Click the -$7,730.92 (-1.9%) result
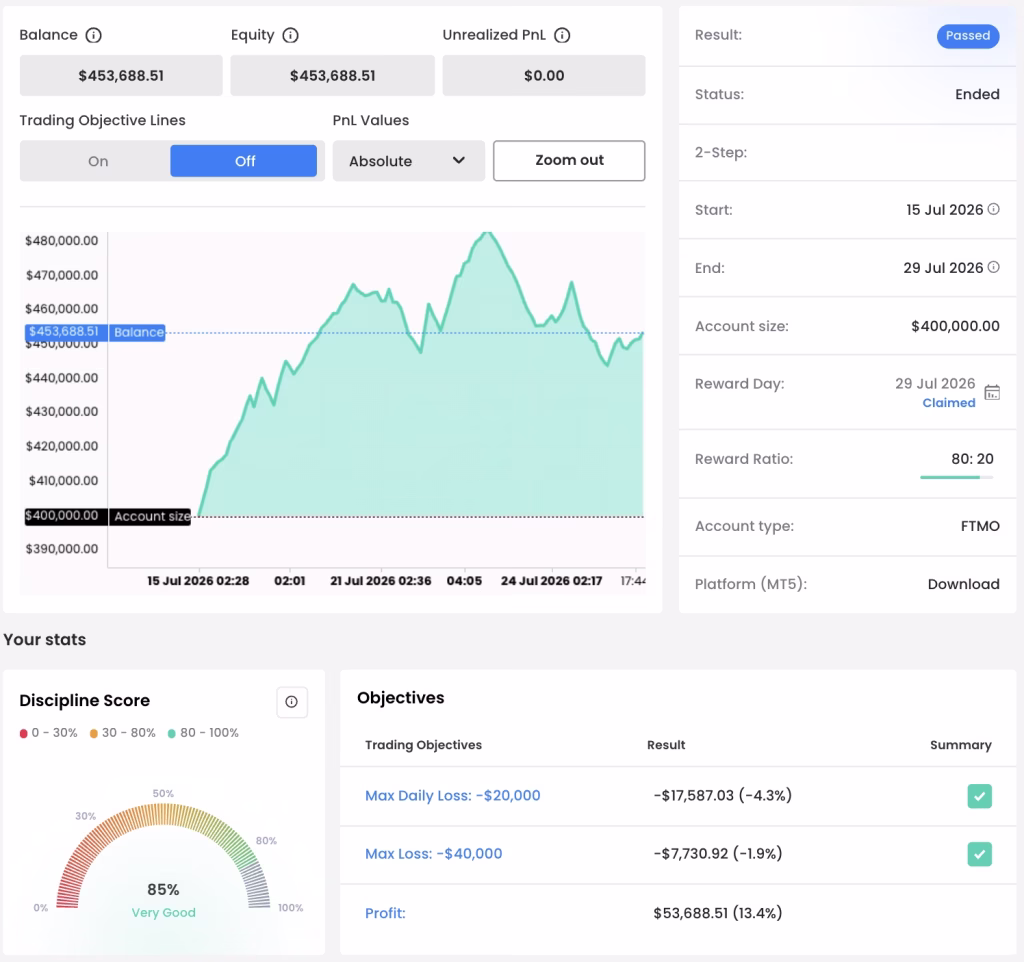 pos(718,854)
